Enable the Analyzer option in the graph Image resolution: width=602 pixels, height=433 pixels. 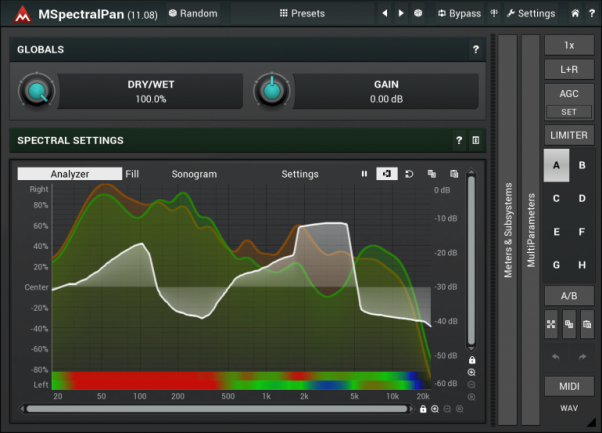tap(69, 174)
